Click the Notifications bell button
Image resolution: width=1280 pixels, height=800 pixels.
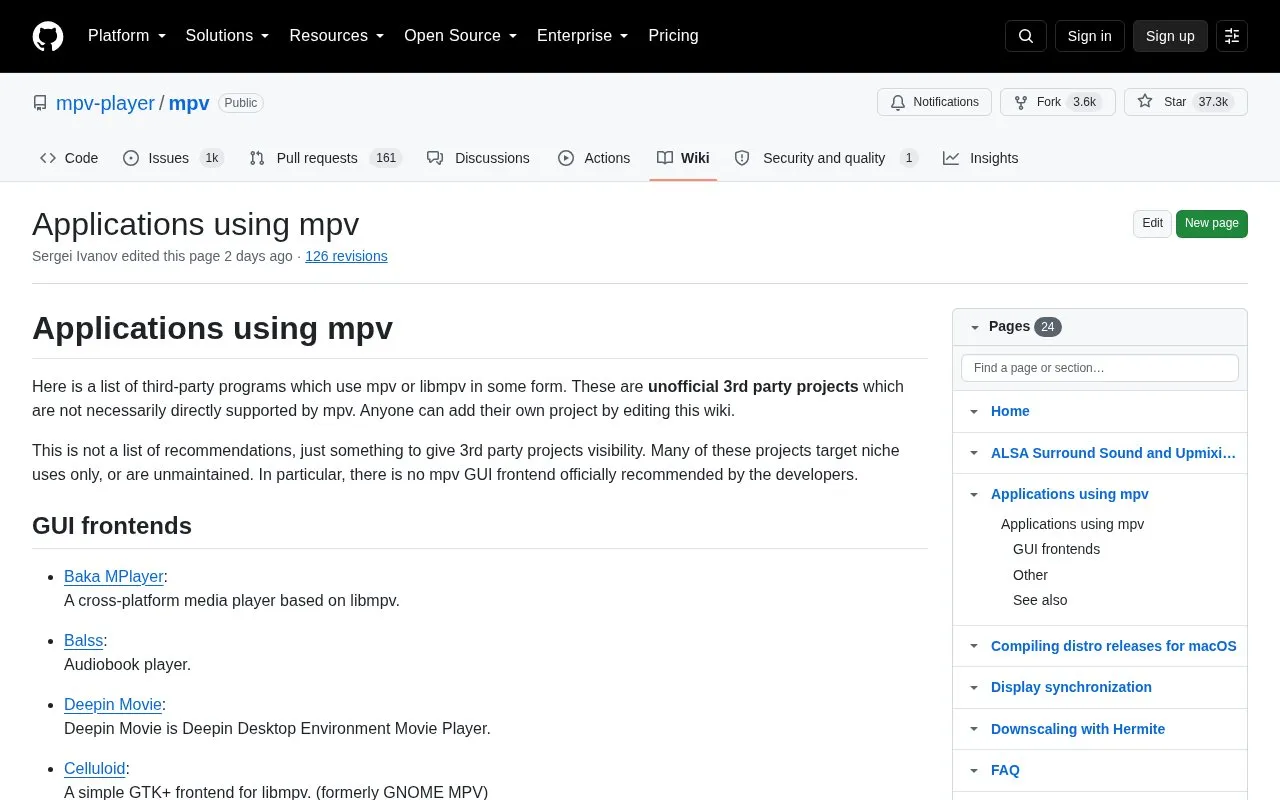click(x=934, y=102)
